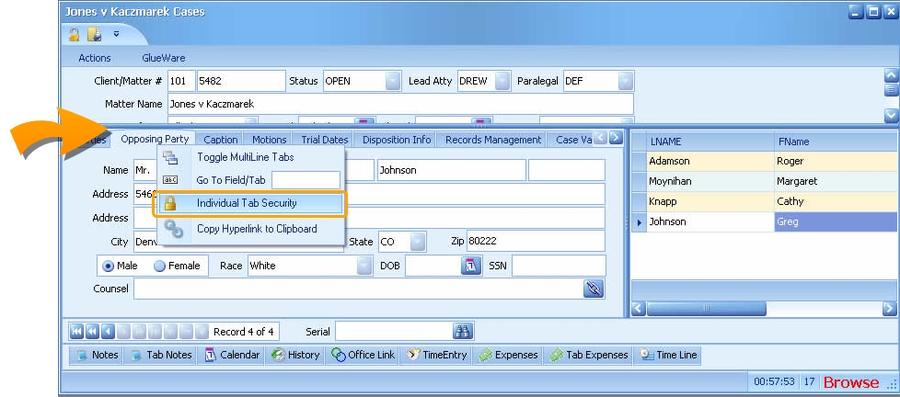Open the TimeEntry button
This screenshot has height=397, width=900.
[x=437, y=355]
